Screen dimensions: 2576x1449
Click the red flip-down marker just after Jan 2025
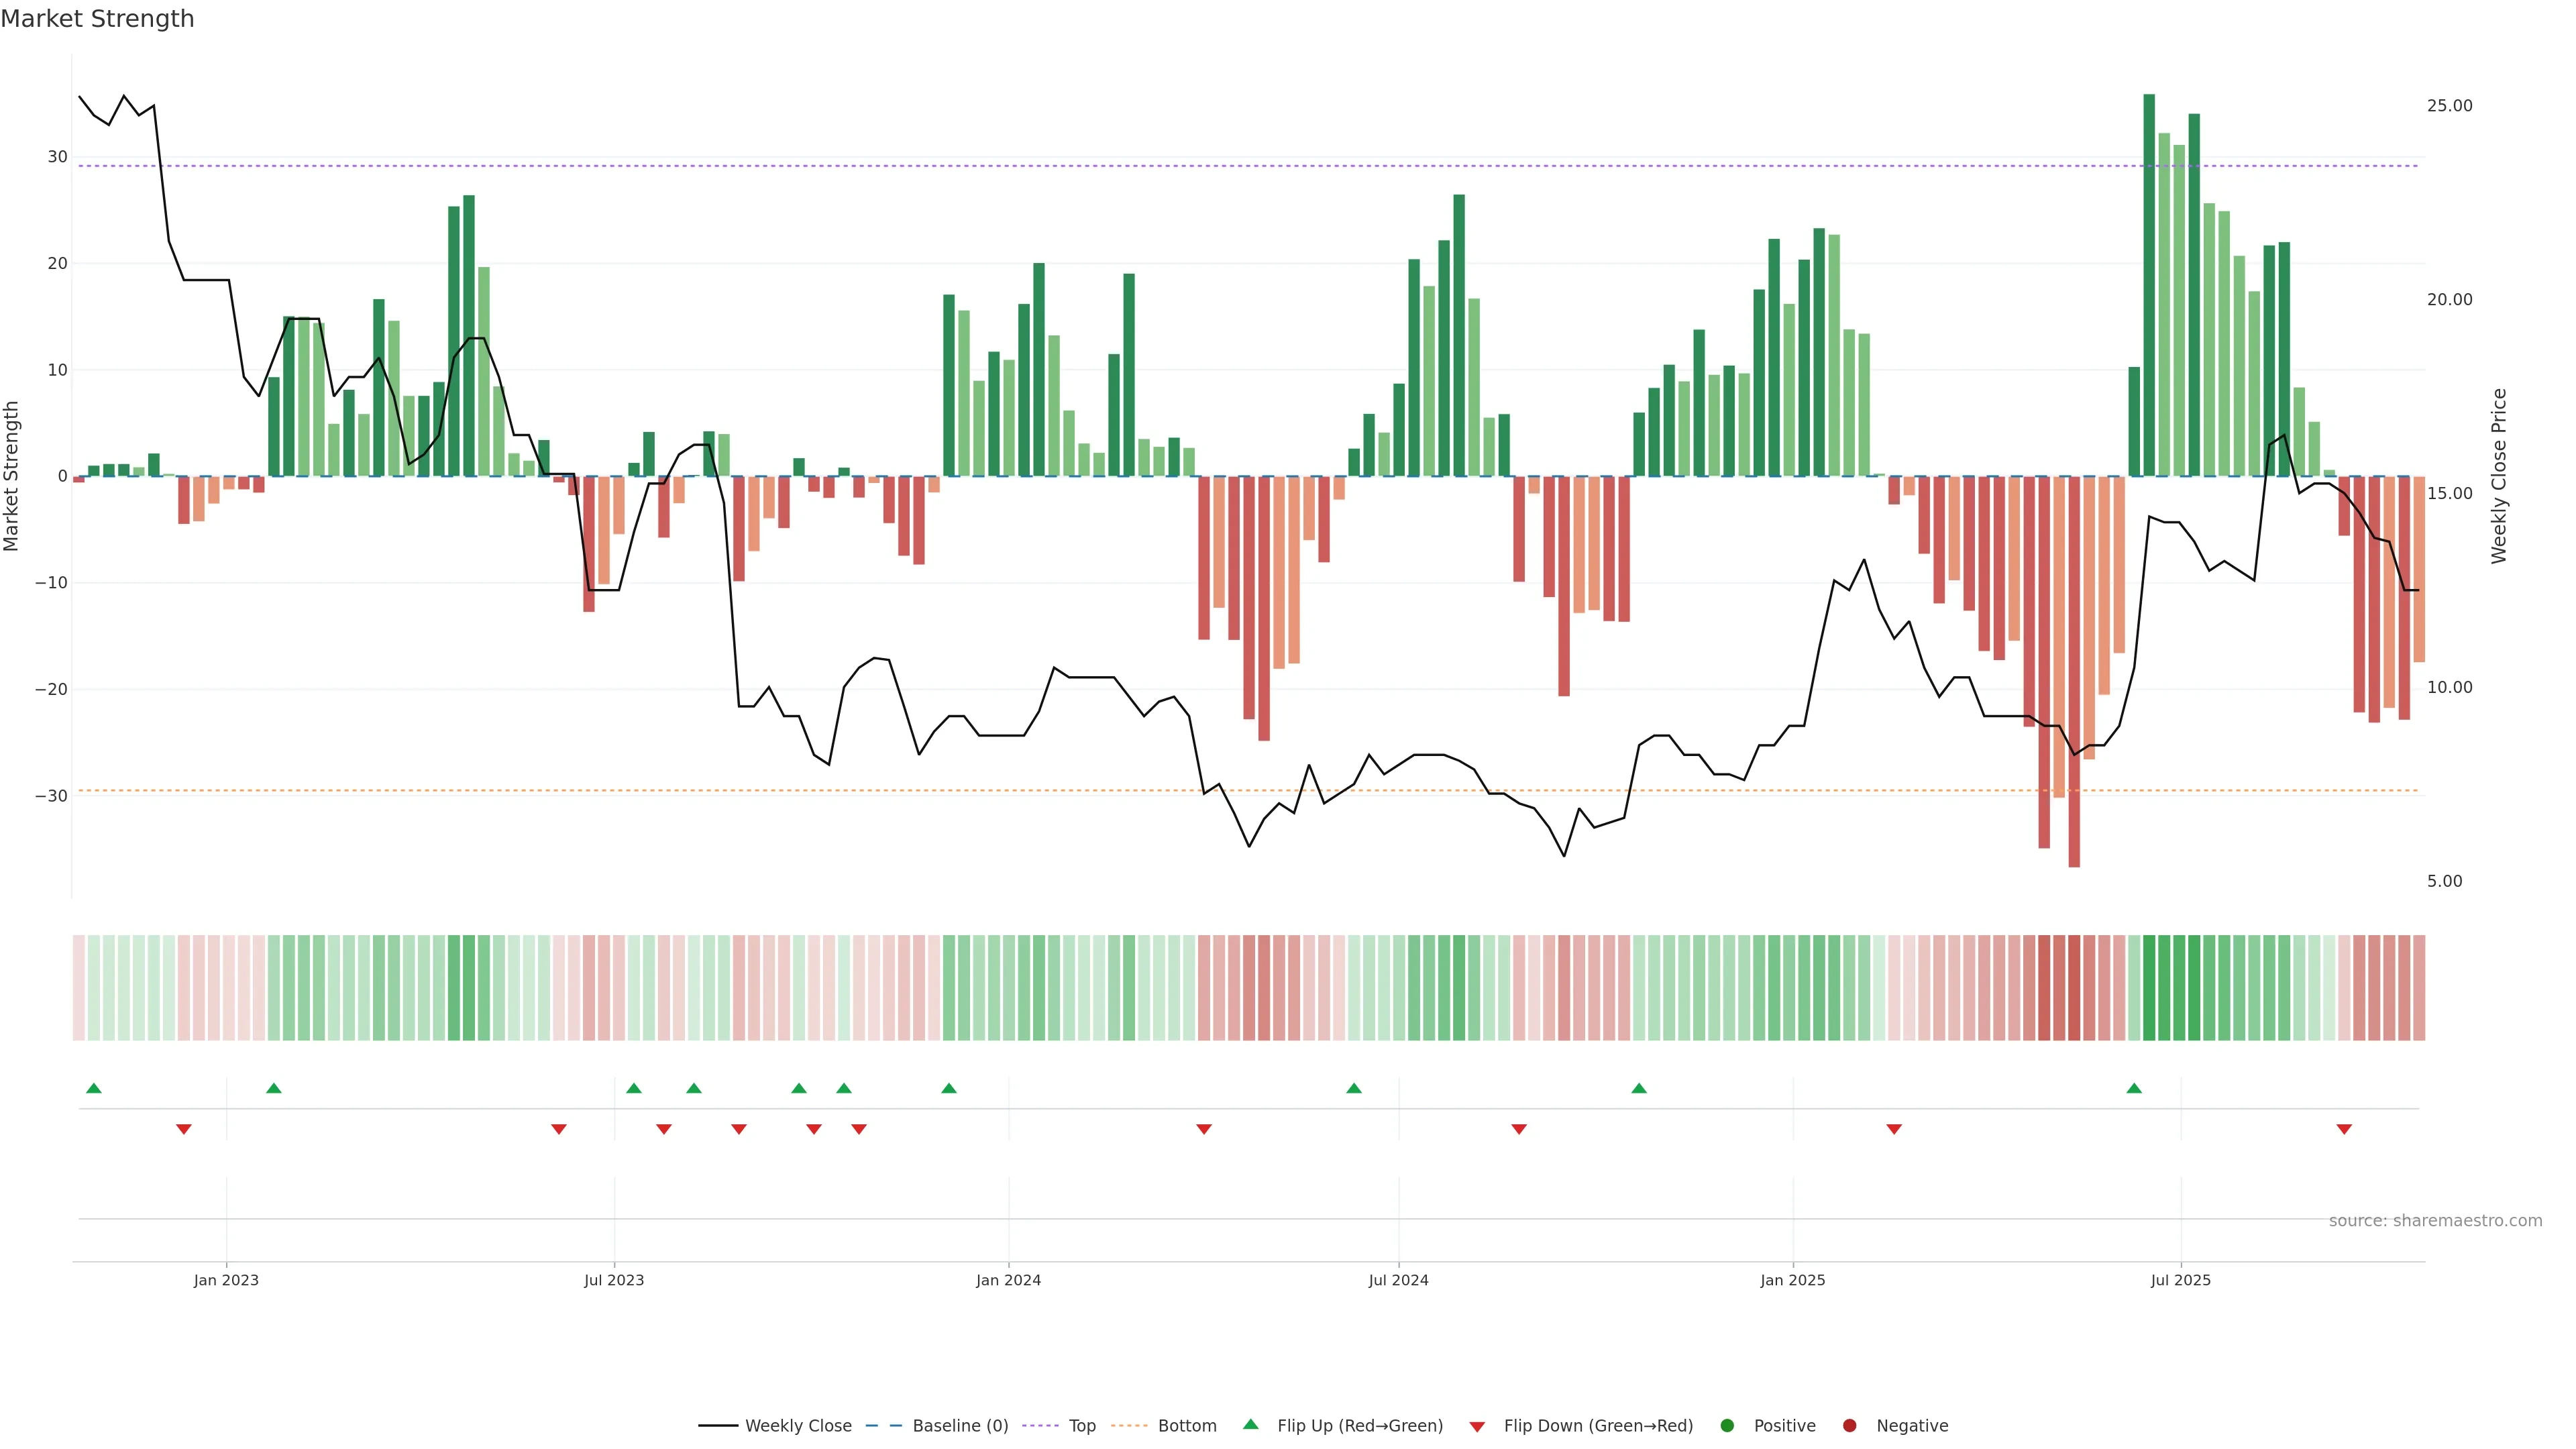(1894, 1129)
